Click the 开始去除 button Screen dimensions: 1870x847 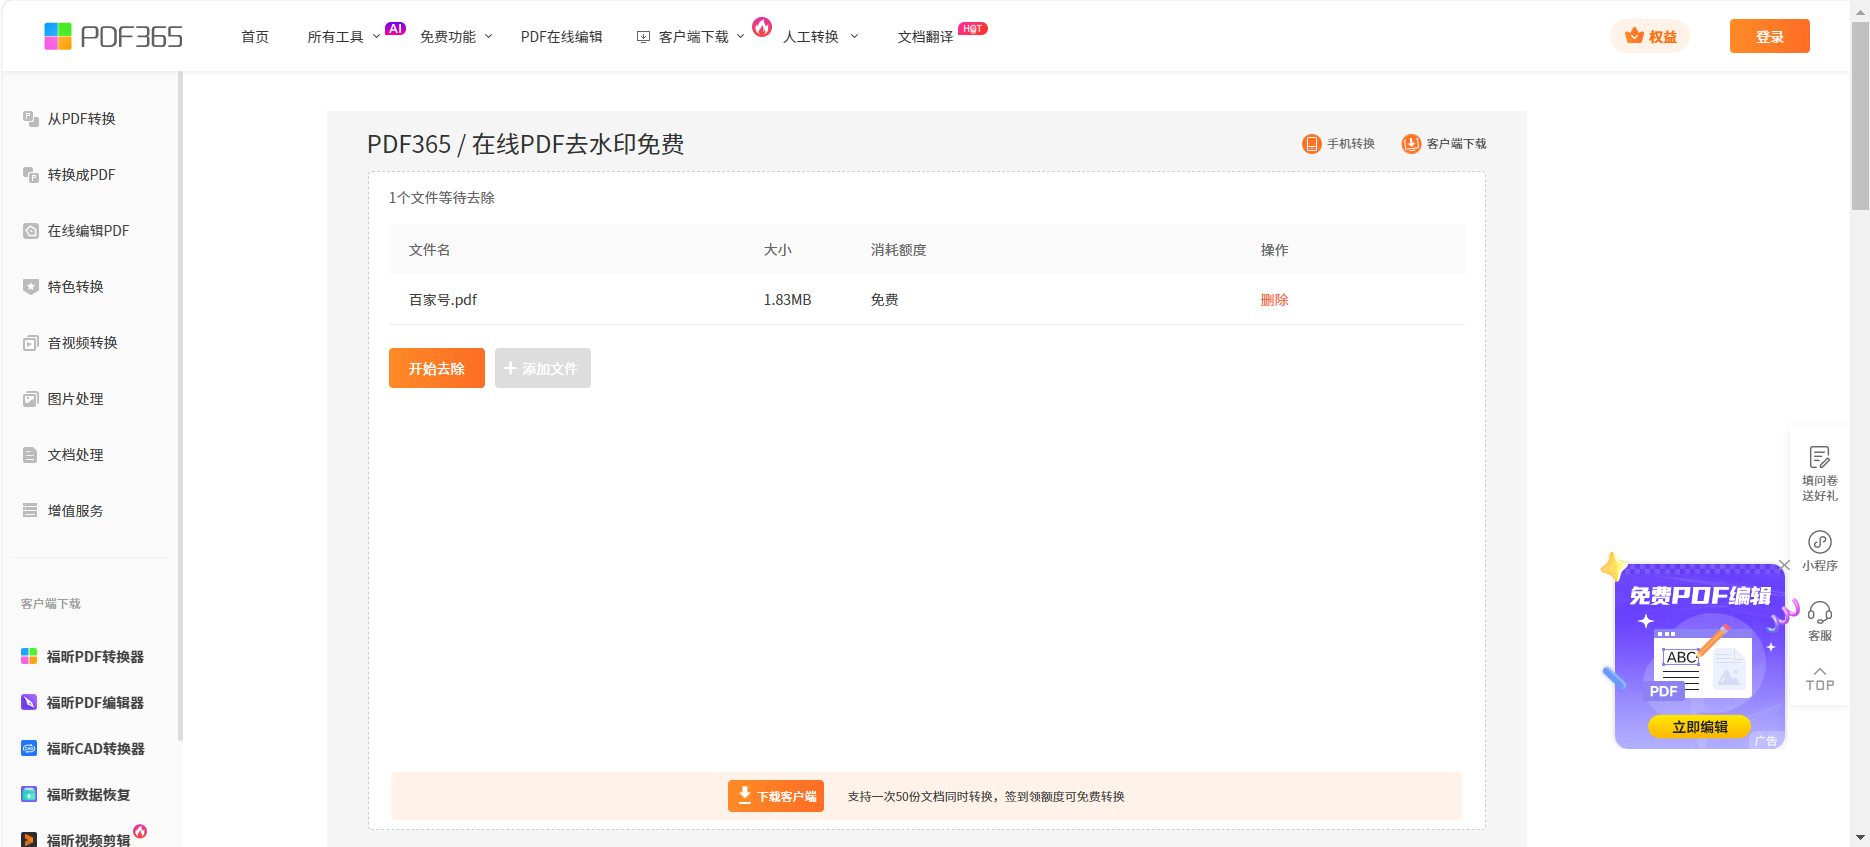(436, 368)
